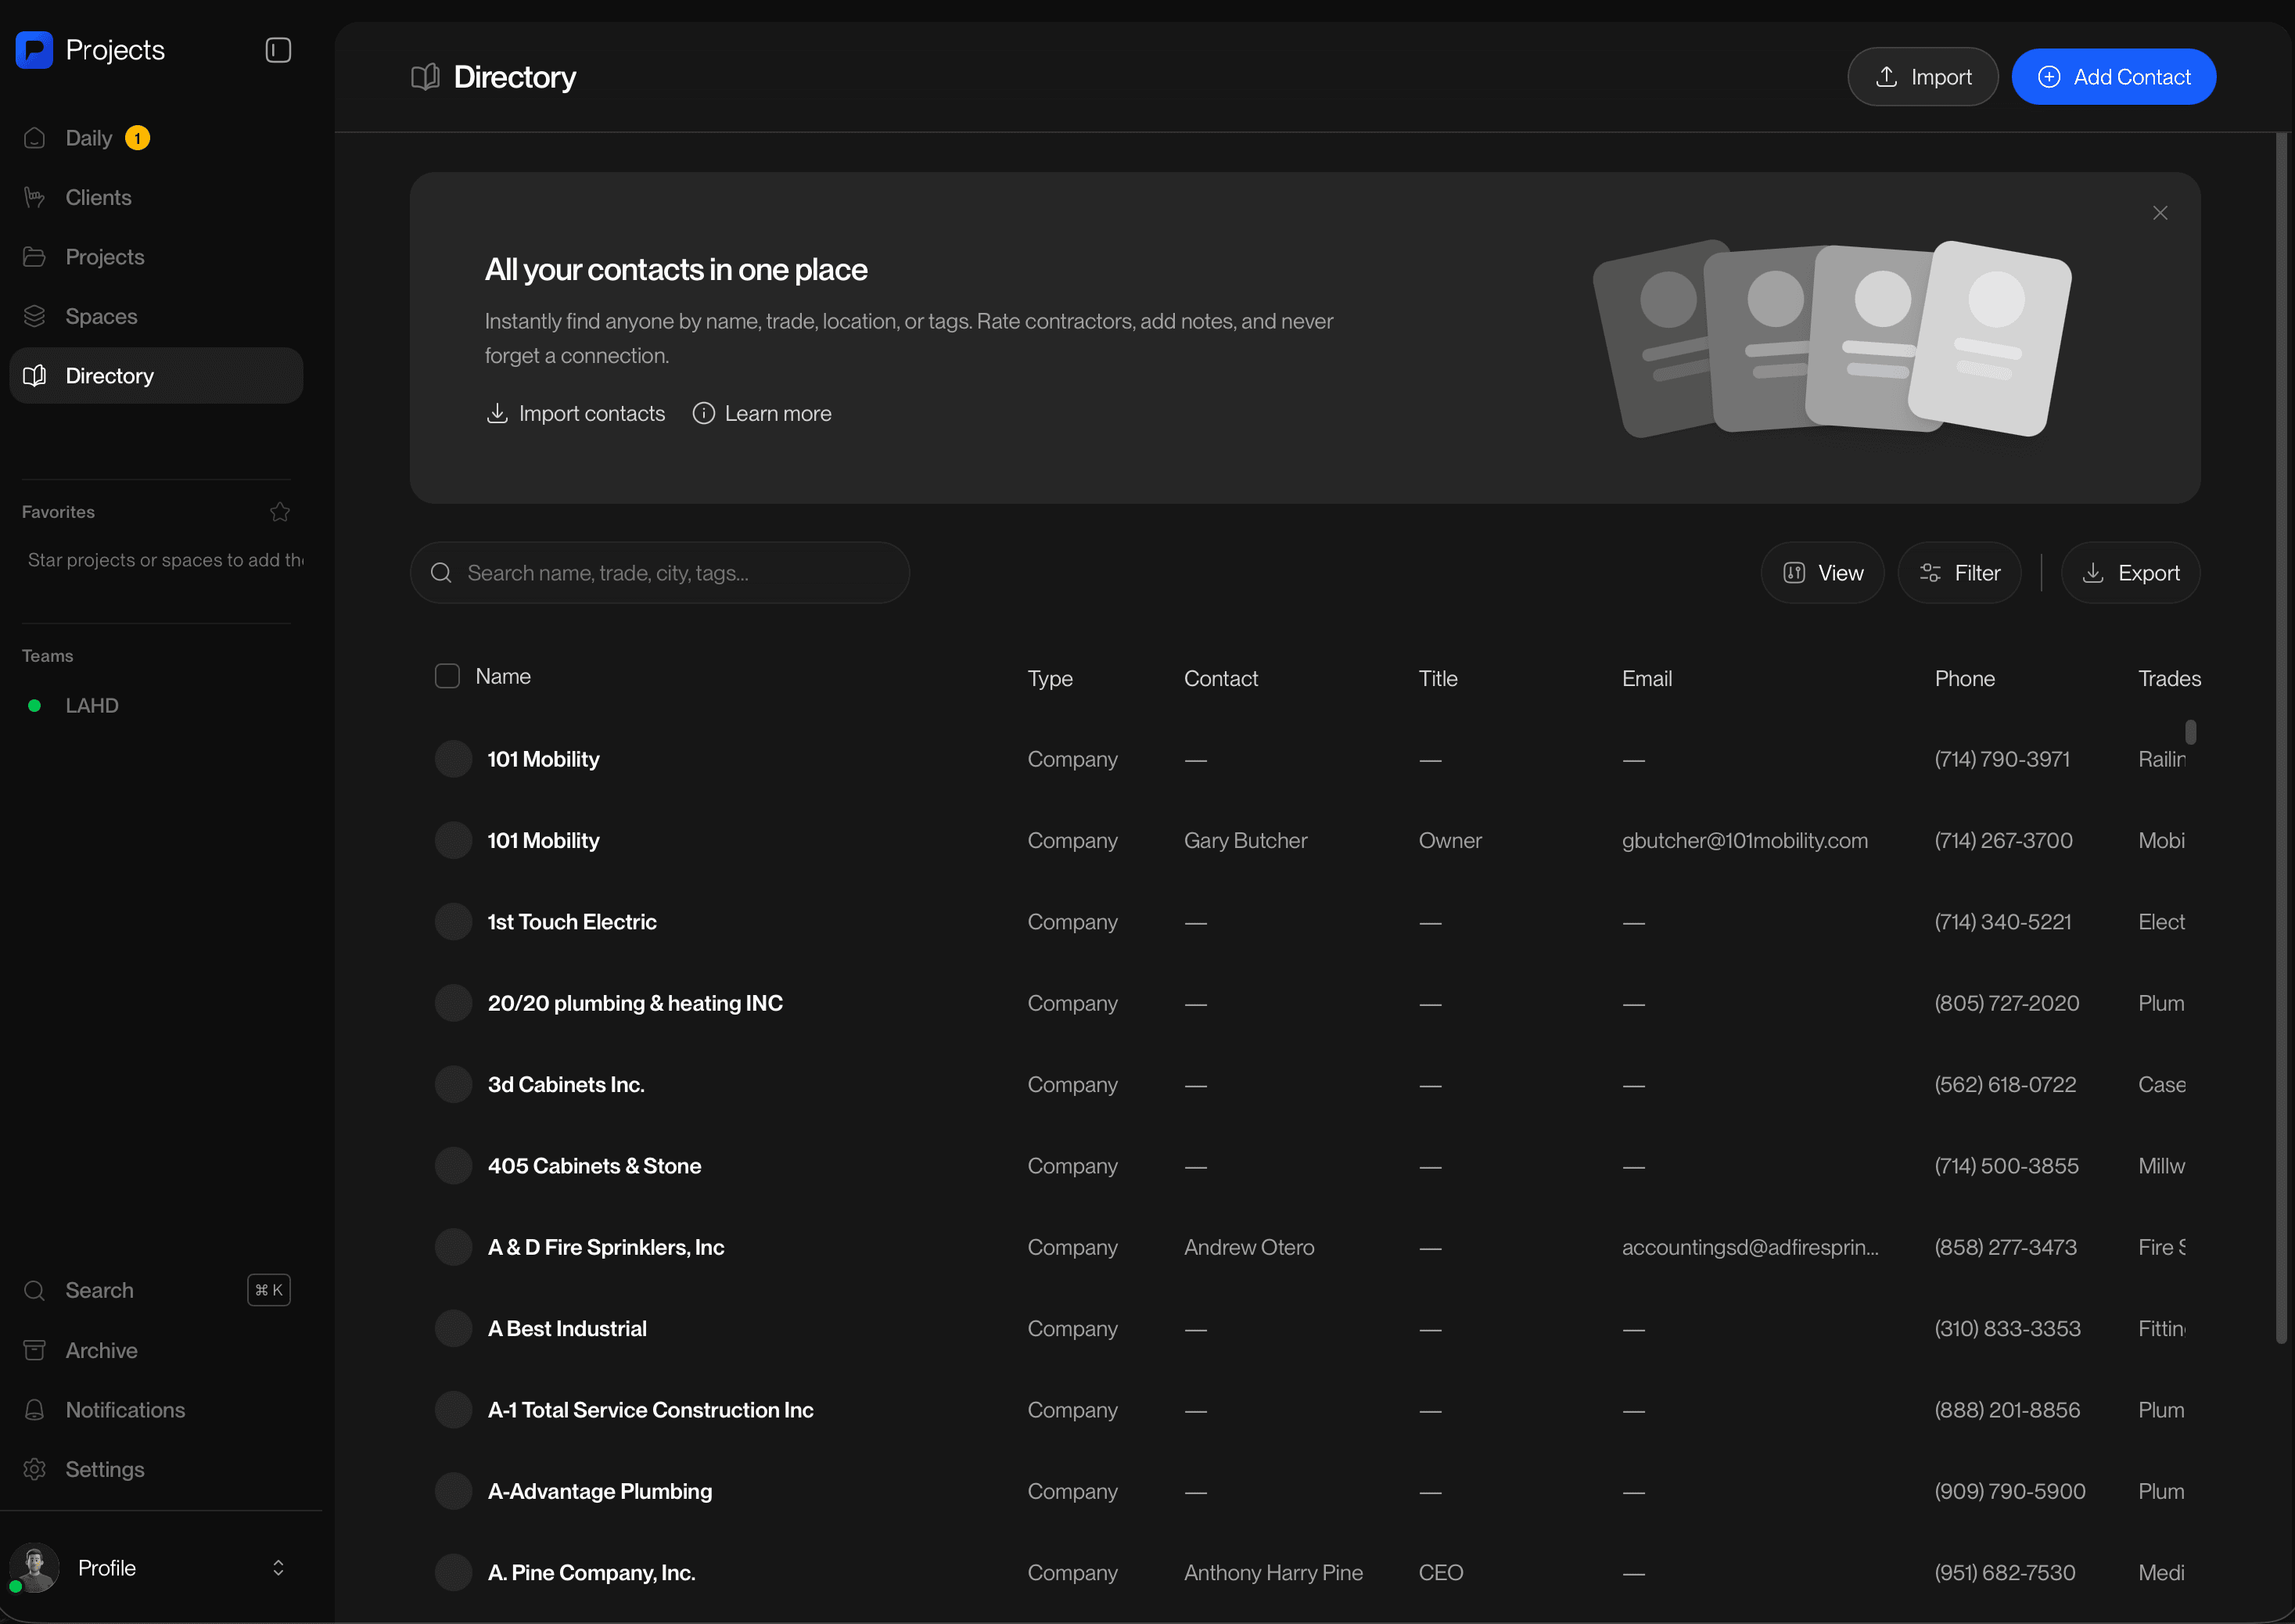Open Settings with the gear icon
This screenshot has width=2295, height=1624.
35,1469
